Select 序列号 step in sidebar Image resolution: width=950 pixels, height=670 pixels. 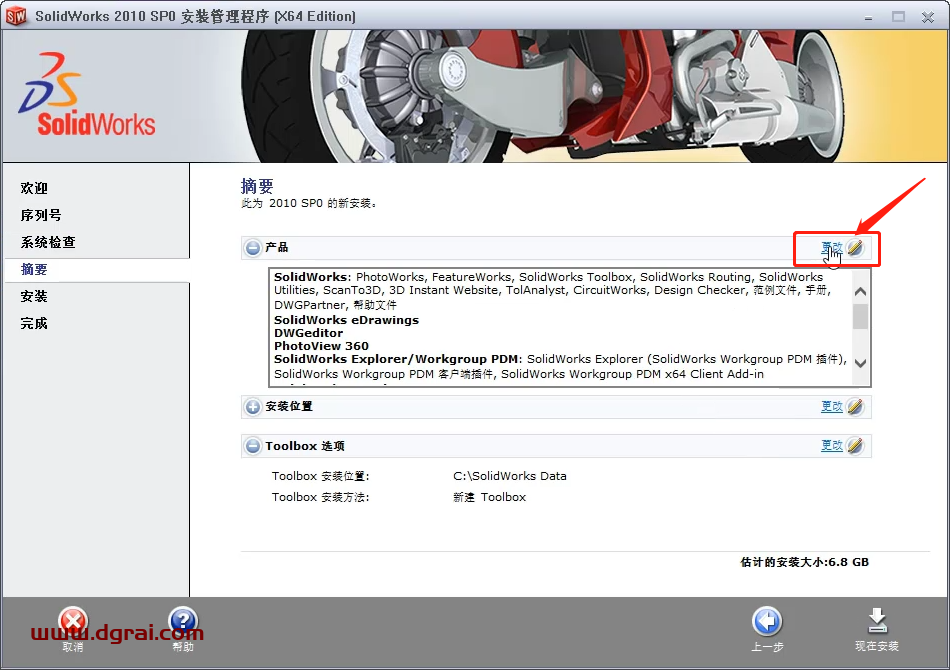click(41, 215)
